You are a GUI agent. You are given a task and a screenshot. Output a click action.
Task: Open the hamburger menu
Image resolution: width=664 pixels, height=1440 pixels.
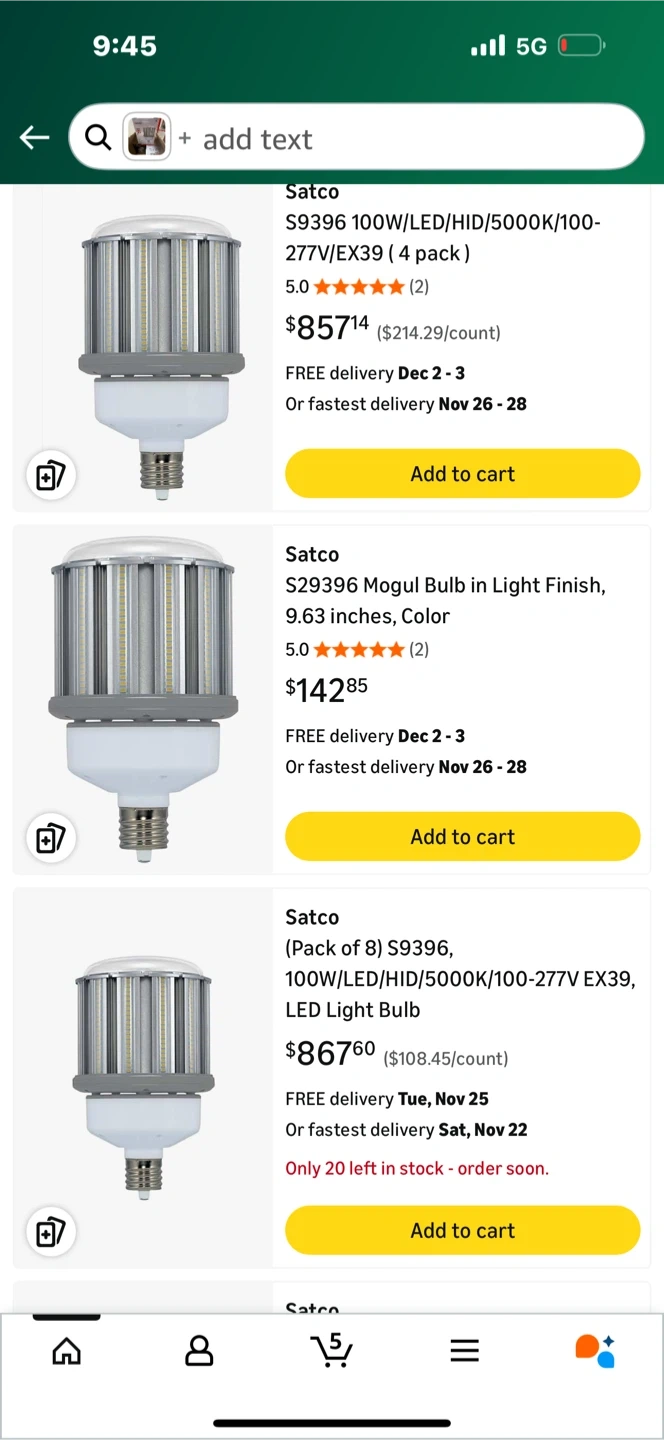(464, 1352)
